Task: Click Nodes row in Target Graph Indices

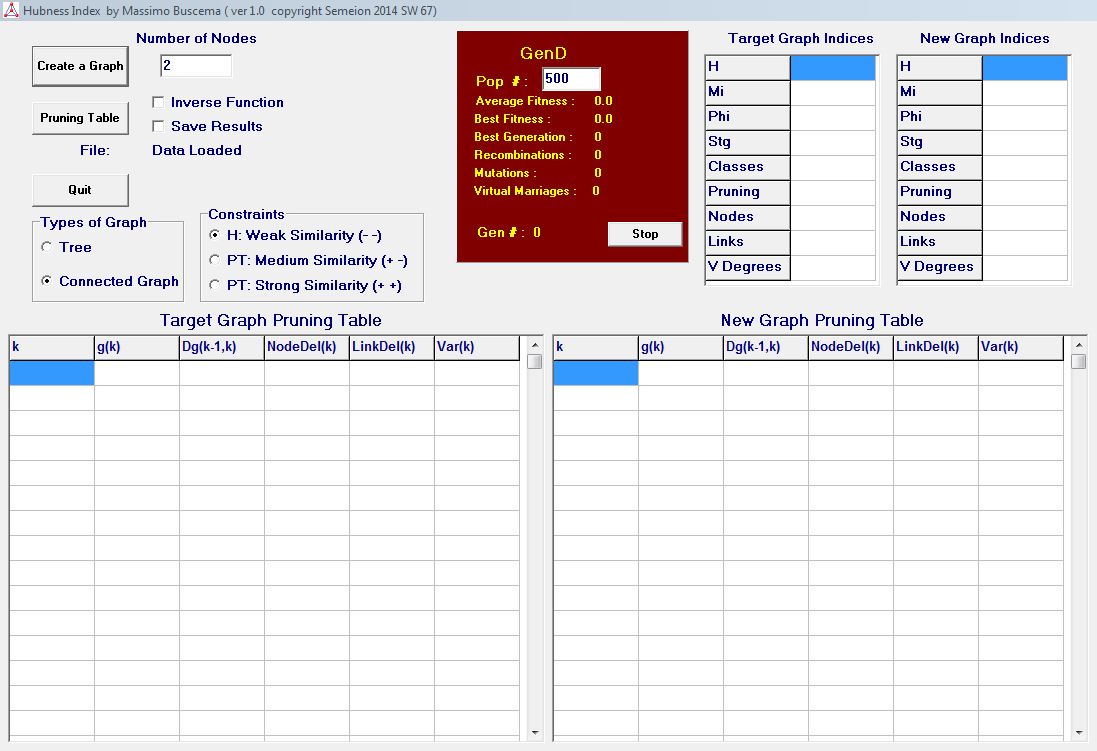Action: tap(791, 218)
